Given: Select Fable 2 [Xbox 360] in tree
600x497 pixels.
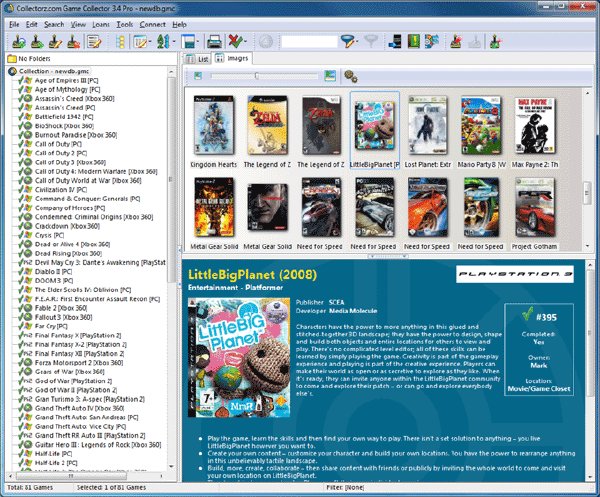Looking at the screenshot, I should [x=61, y=308].
